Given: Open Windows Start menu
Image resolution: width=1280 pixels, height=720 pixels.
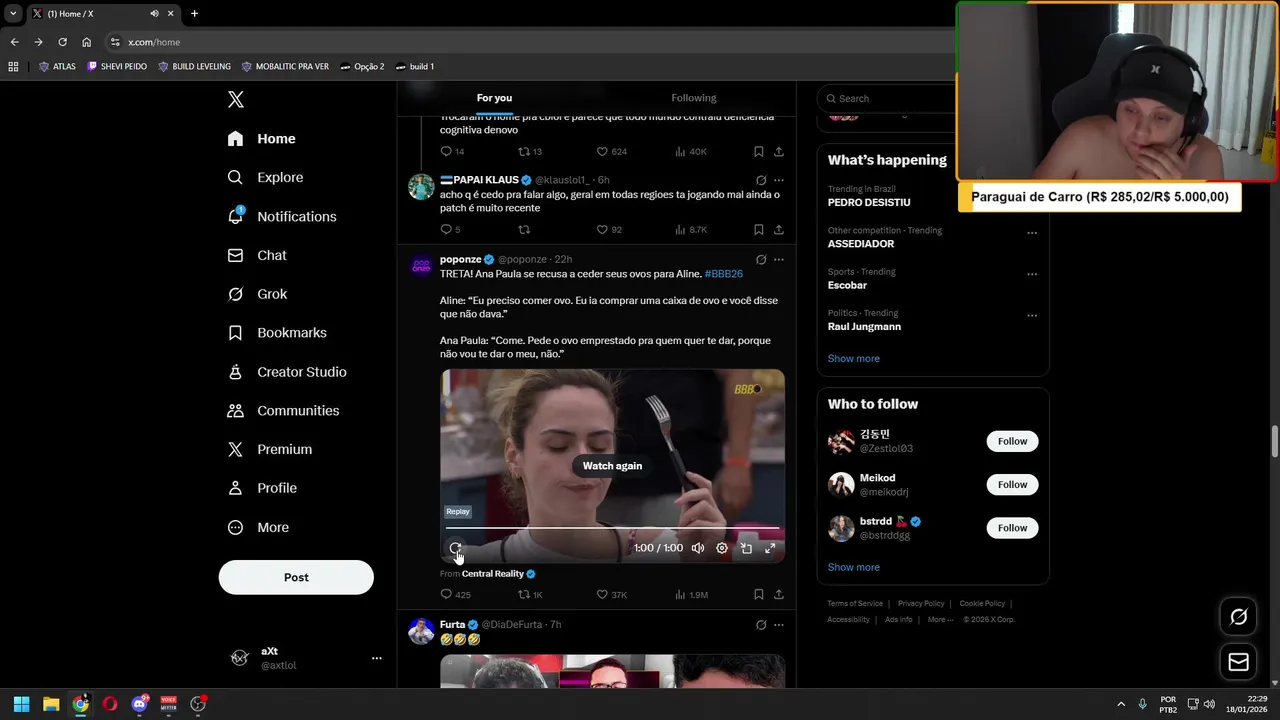Looking at the screenshot, I should 21,704.
